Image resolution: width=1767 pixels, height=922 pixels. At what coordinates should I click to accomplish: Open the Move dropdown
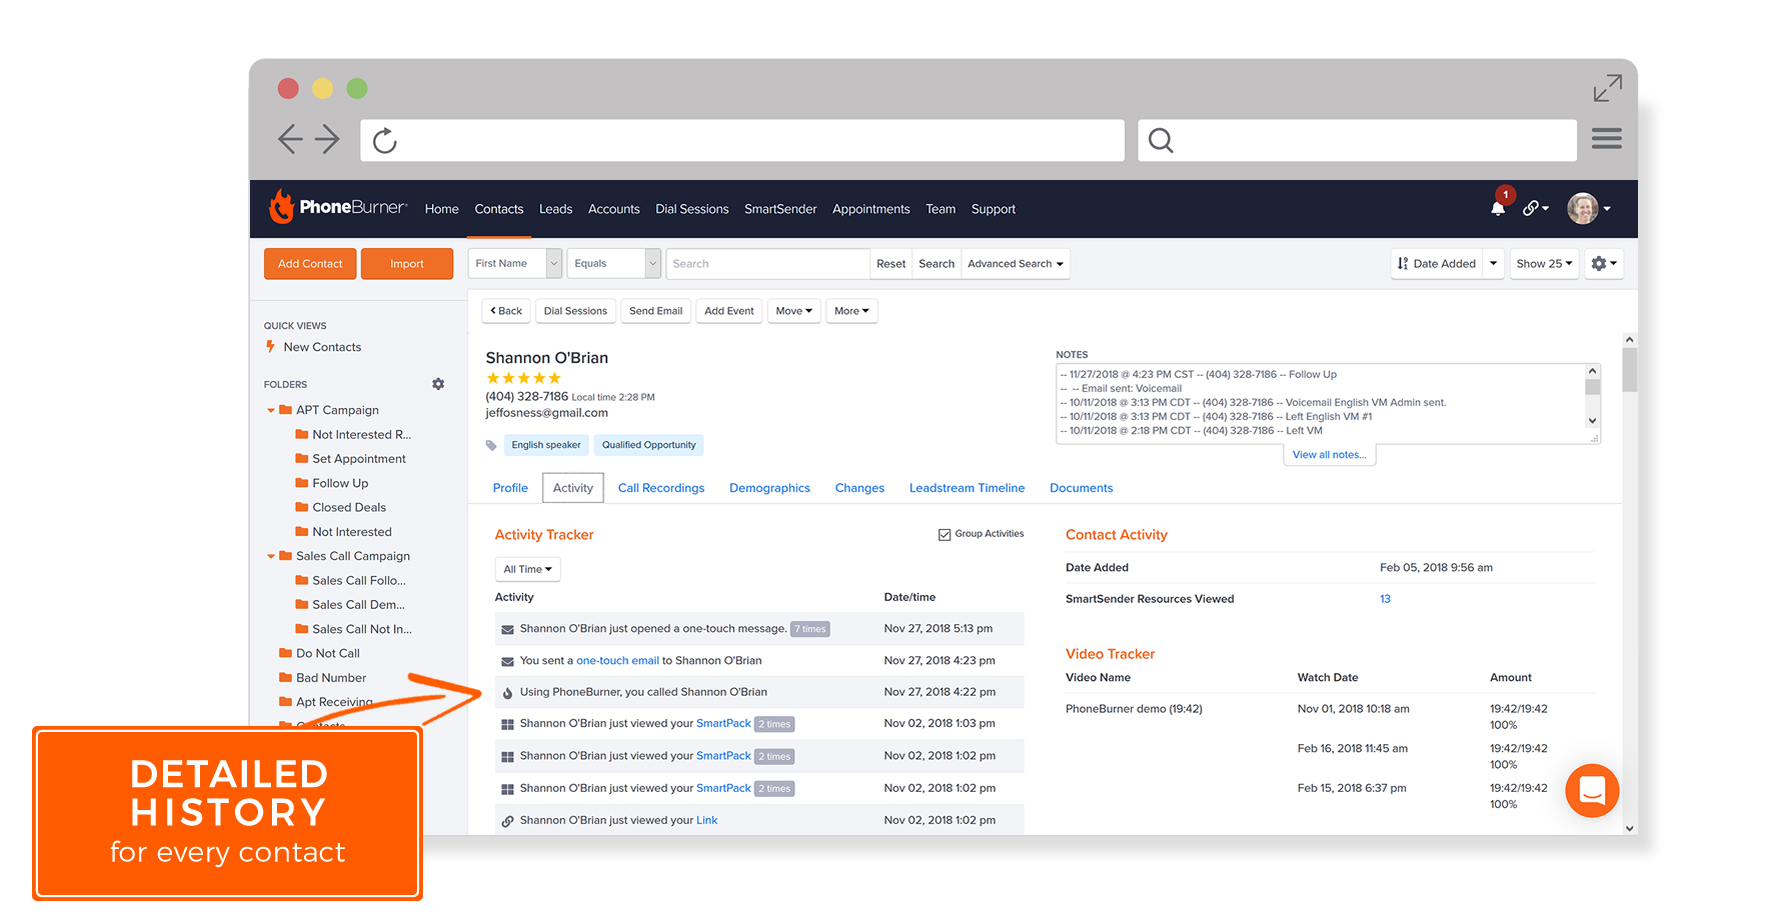pos(794,311)
